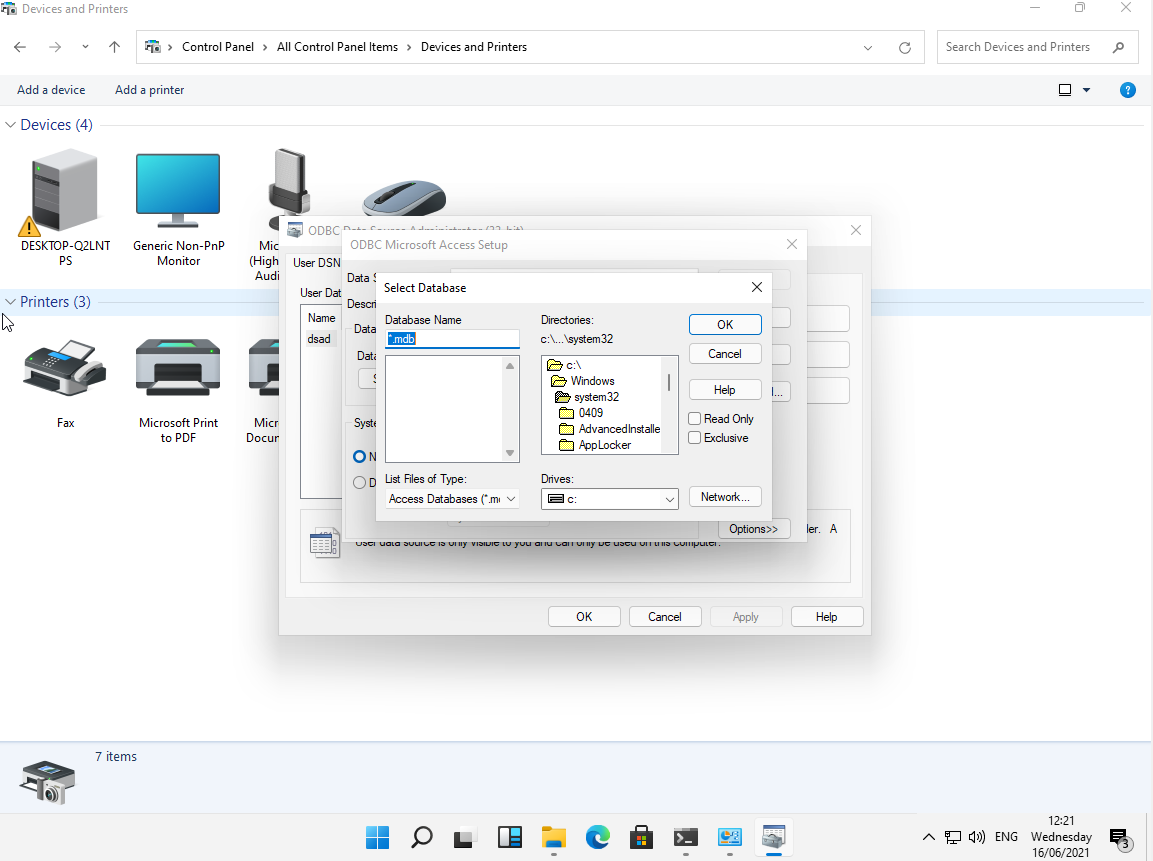Open taskbar Search

click(421, 837)
